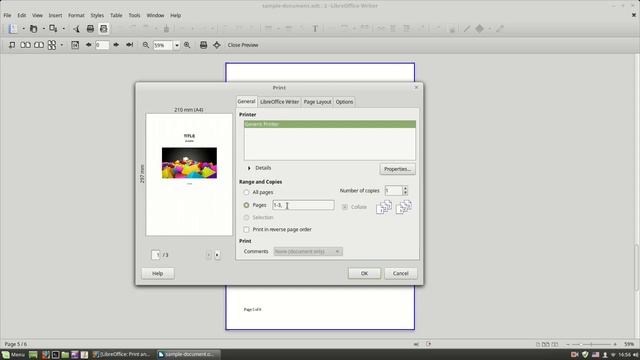Toggle the Print Preview toolbar icon
Screen dimensions: 640x360
click(104, 29)
